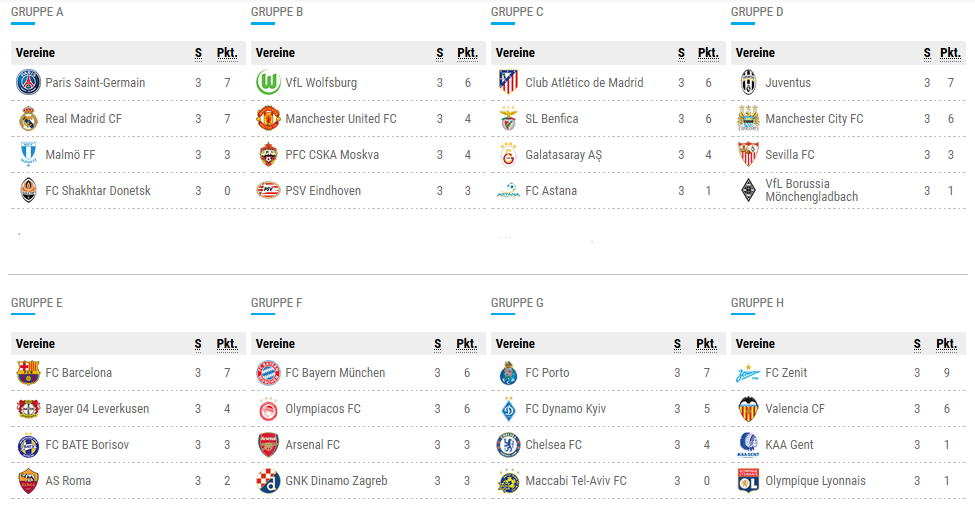Select the Gruppe H heading
The height and width of the screenshot is (509, 975).
757,303
